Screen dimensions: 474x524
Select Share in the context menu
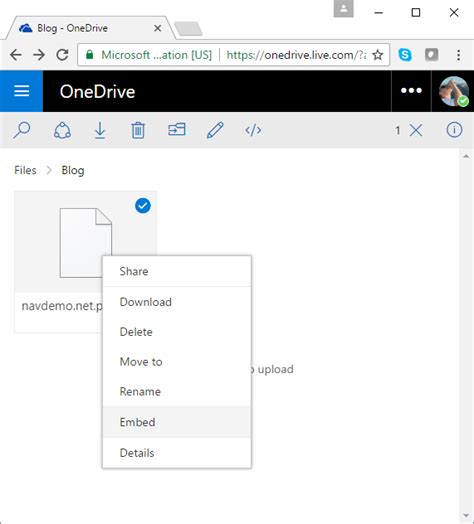coord(177,271)
